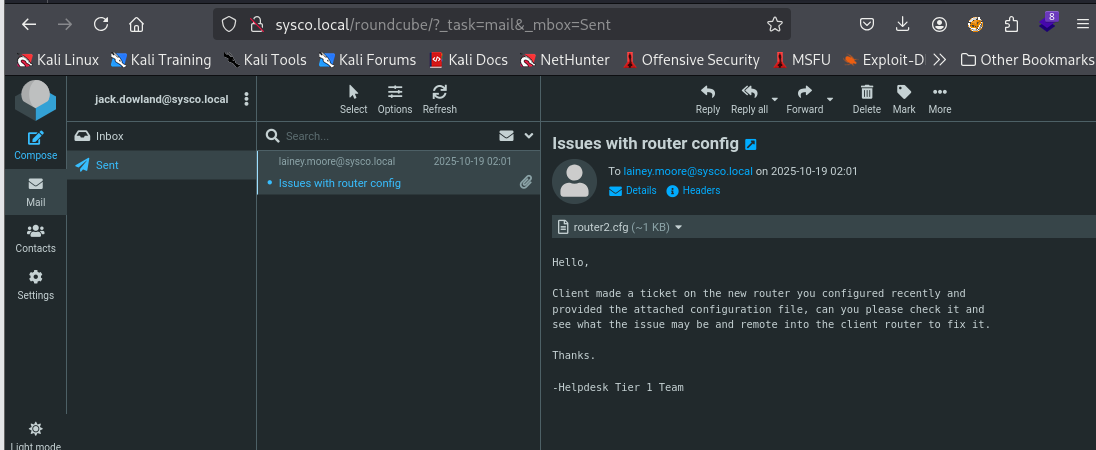Open the router2.cfg attachment
This screenshot has height=450, width=1096.
pos(613,227)
